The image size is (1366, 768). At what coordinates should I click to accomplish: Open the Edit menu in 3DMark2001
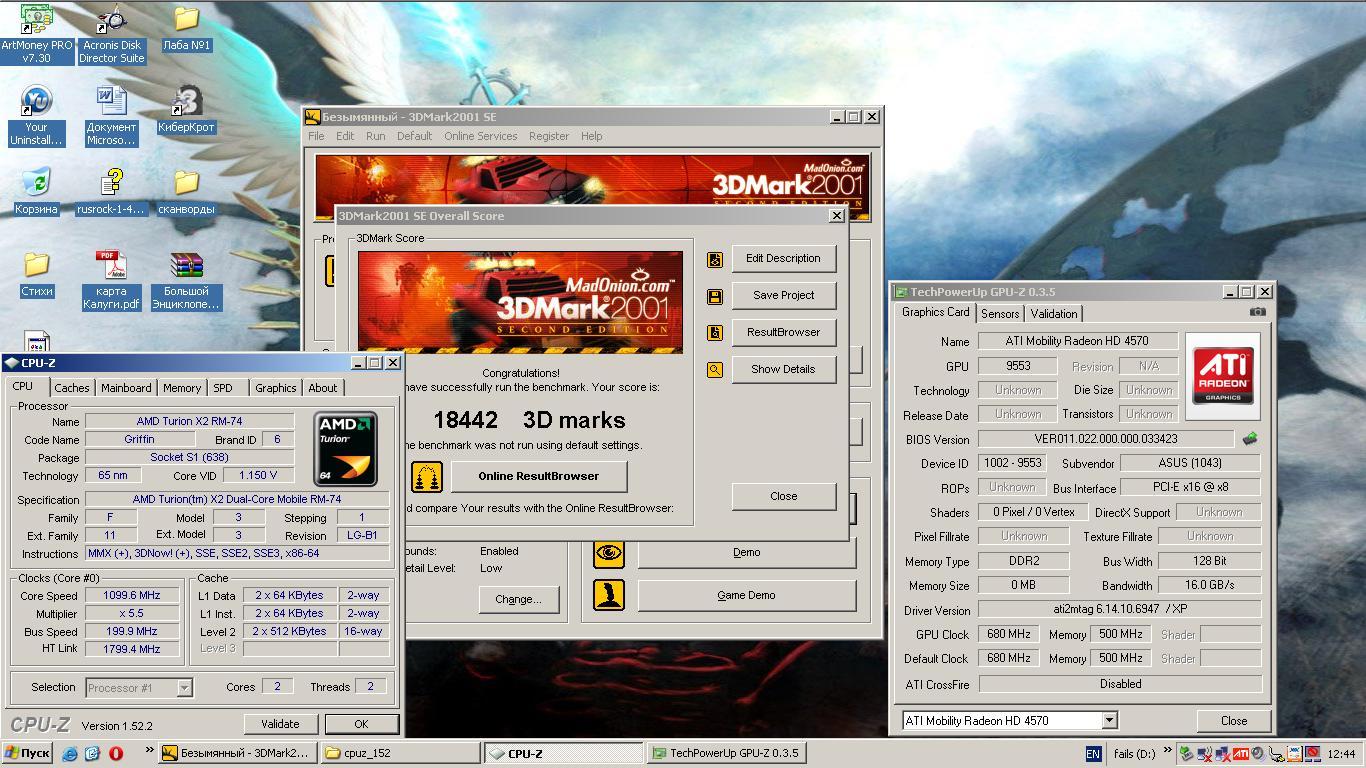(345, 136)
